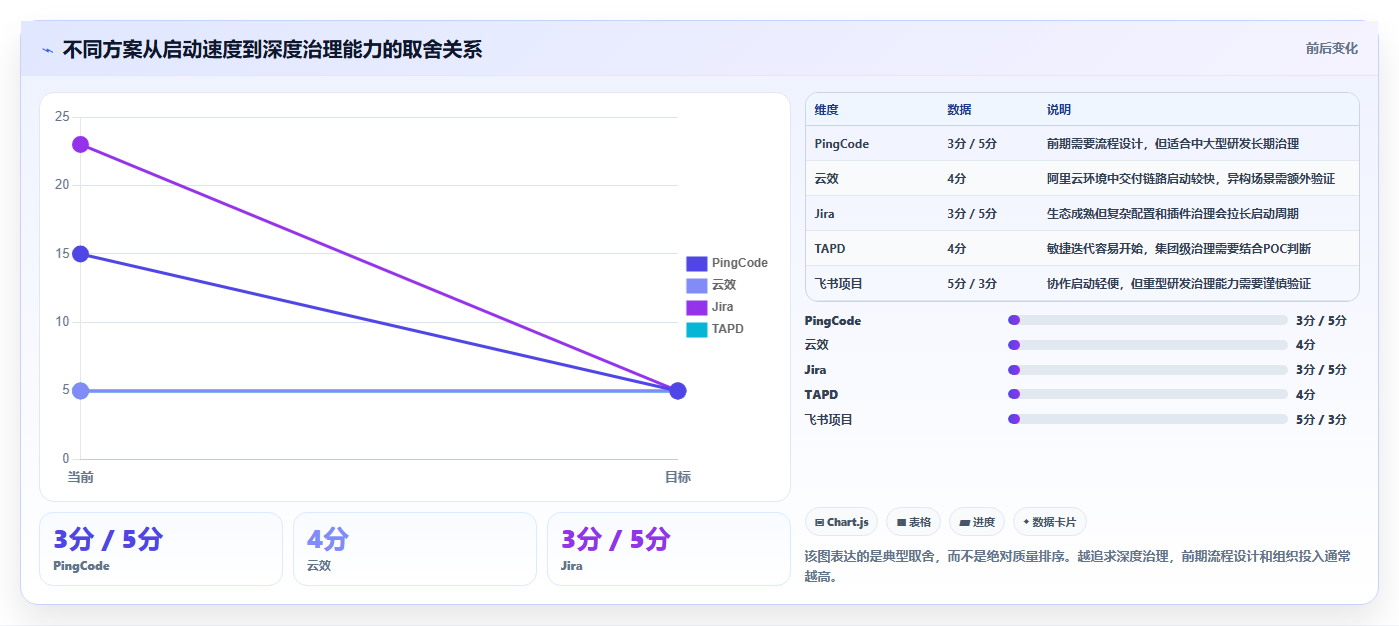This screenshot has height=626, width=1399.
Task: Click the PingCode data point at 15
Action: (81, 254)
